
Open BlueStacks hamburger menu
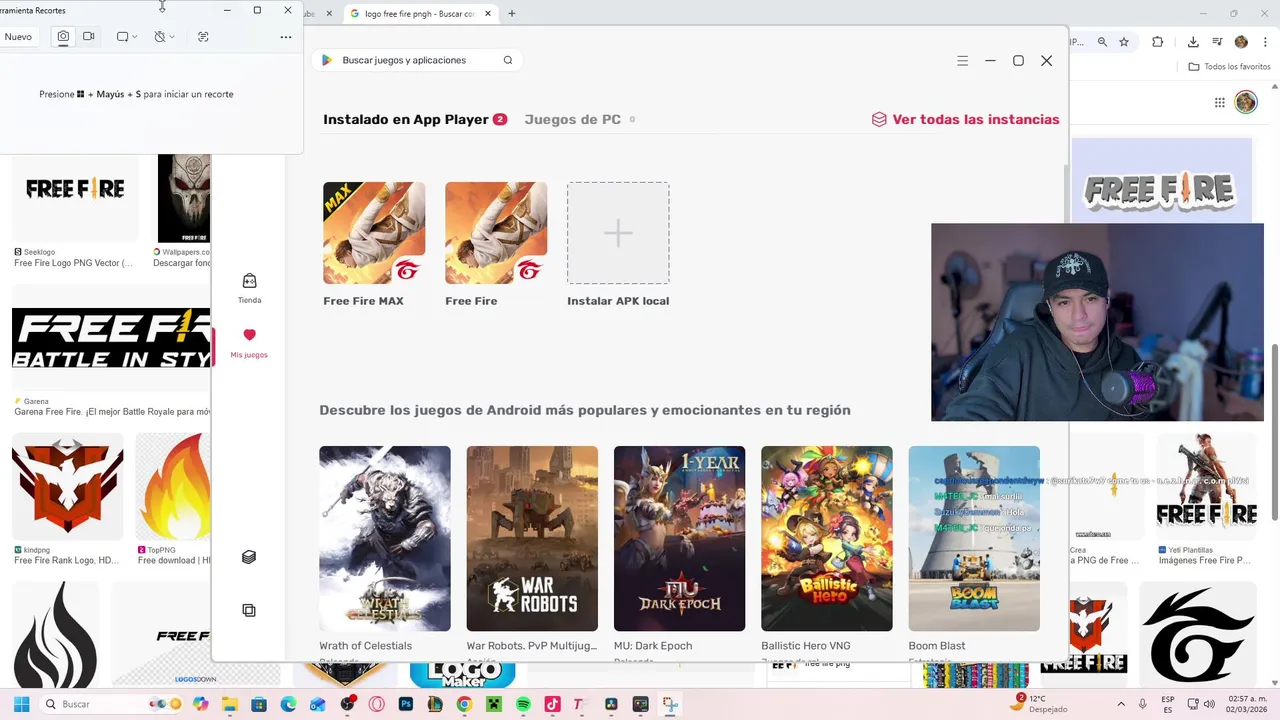[962, 61]
